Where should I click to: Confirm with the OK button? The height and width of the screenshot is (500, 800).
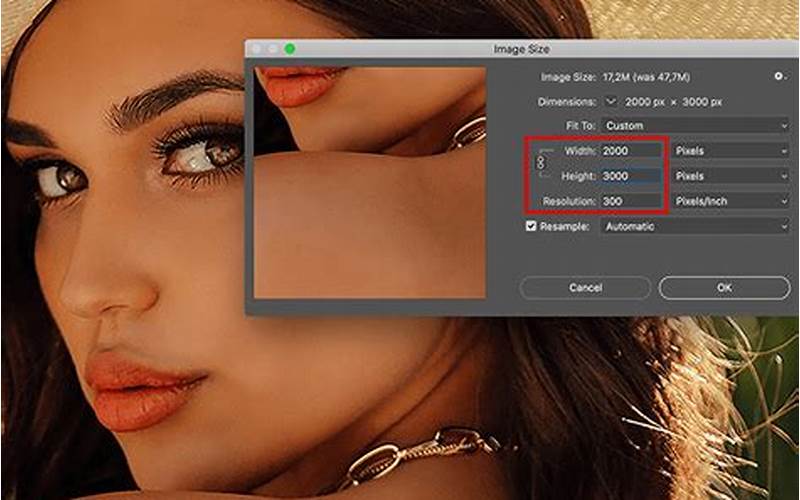pos(724,288)
